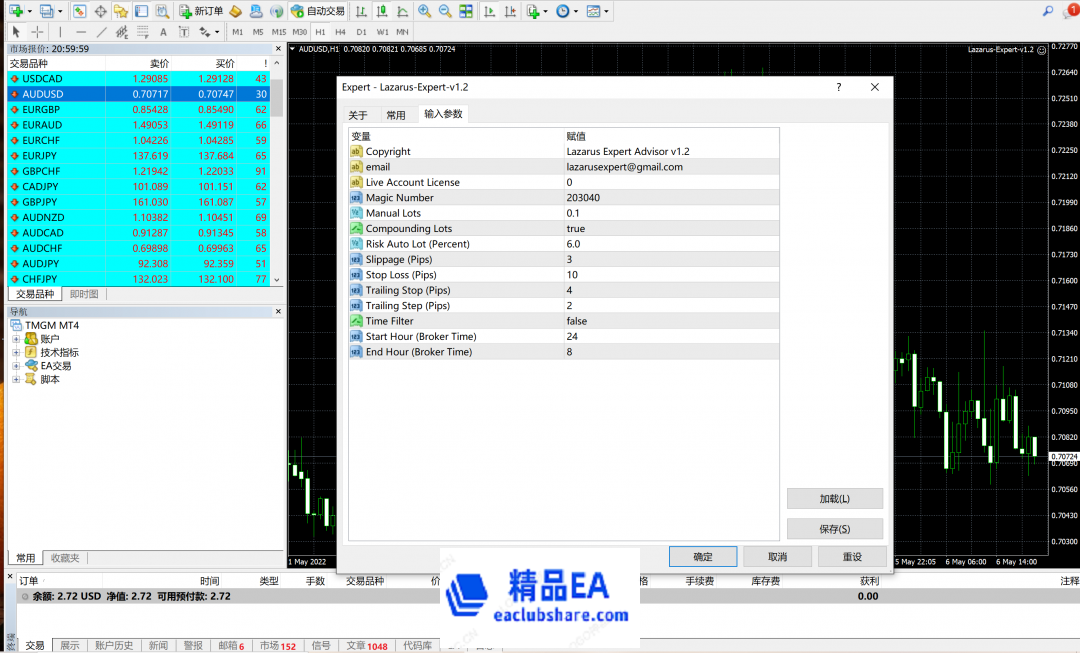
Task: Click the 取消 button
Action: (777, 557)
